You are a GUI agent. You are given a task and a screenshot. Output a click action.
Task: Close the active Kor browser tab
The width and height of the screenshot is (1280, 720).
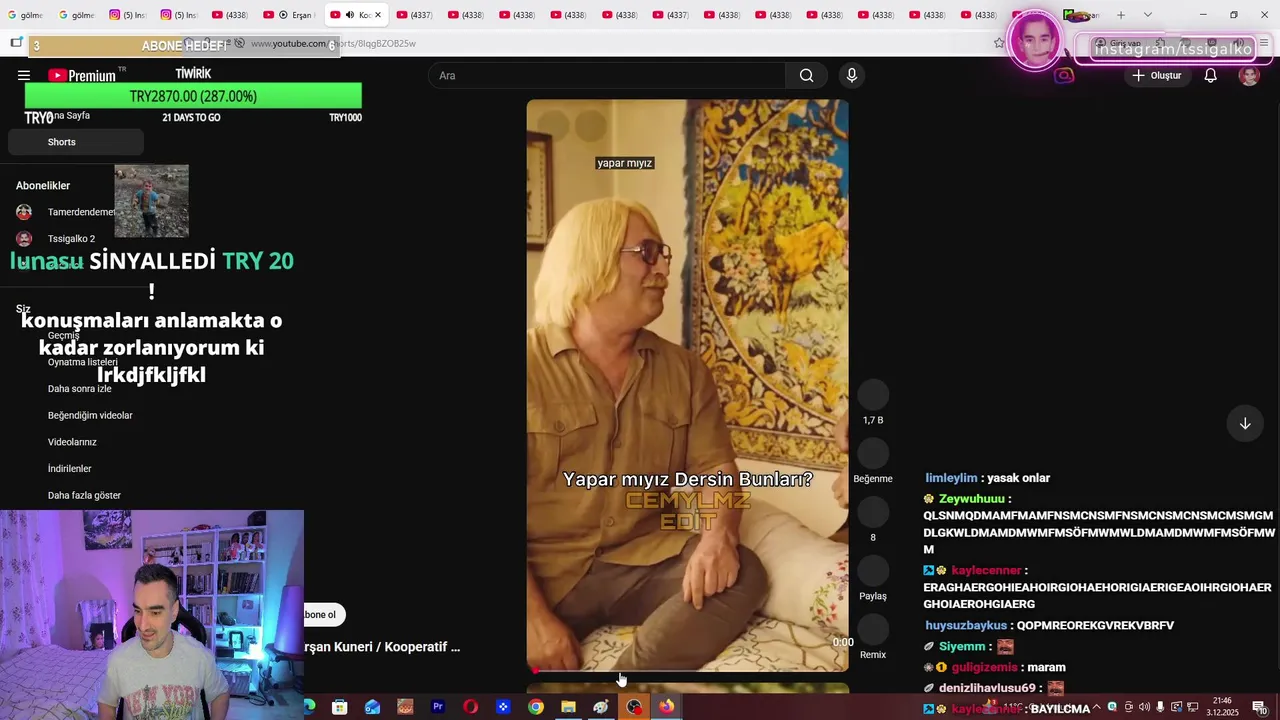tap(378, 15)
